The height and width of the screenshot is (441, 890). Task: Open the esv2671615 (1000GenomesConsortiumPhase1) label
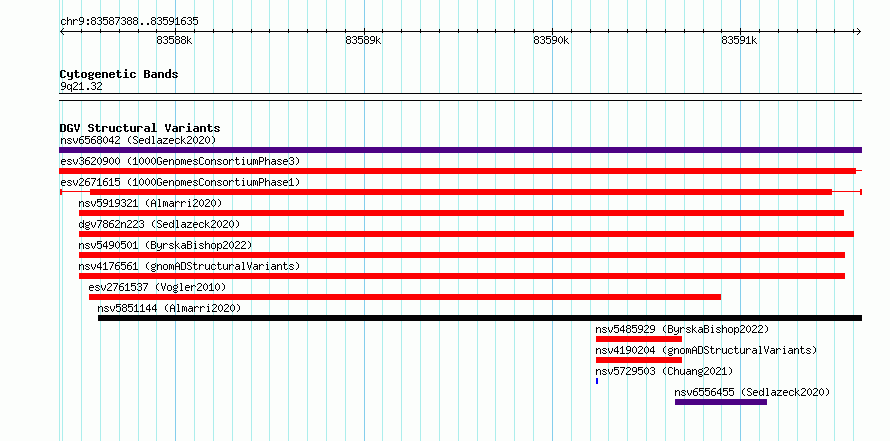tap(180, 182)
